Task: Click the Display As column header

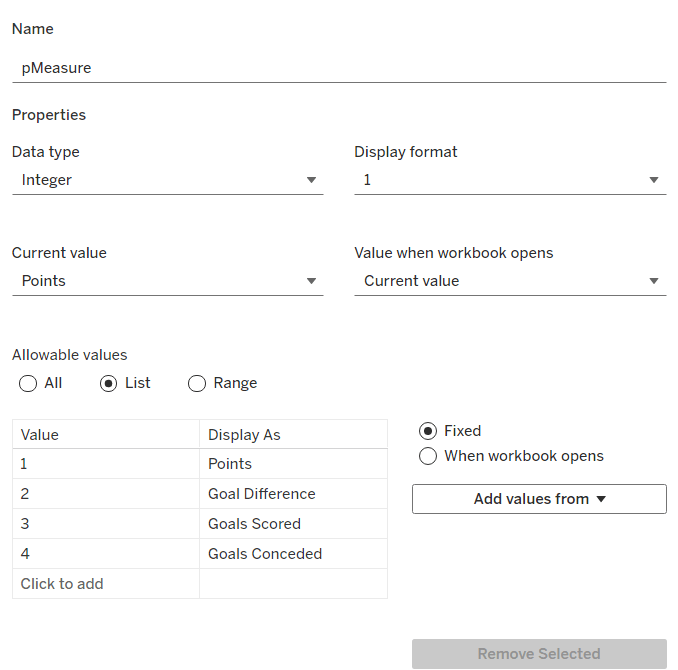Action: click(x=292, y=435)
